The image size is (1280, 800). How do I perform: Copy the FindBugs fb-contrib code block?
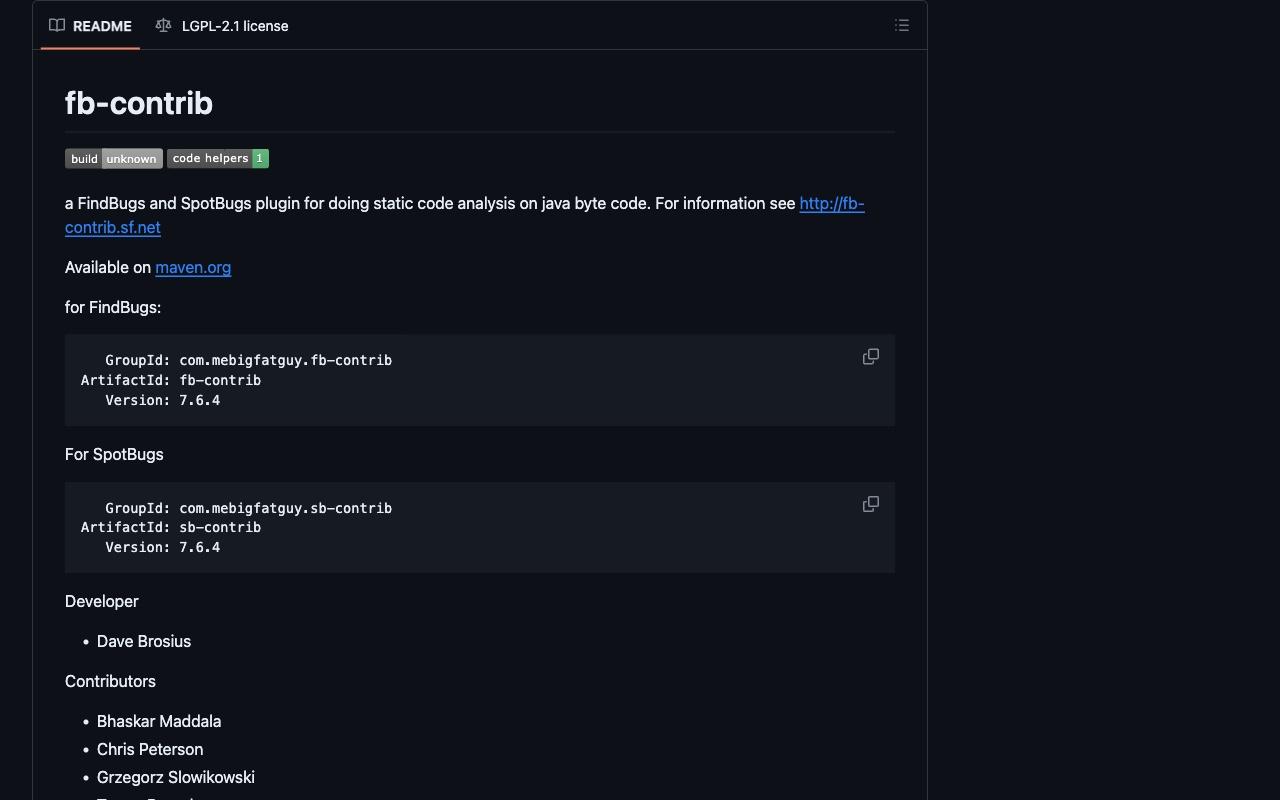(x=871, y=357)
